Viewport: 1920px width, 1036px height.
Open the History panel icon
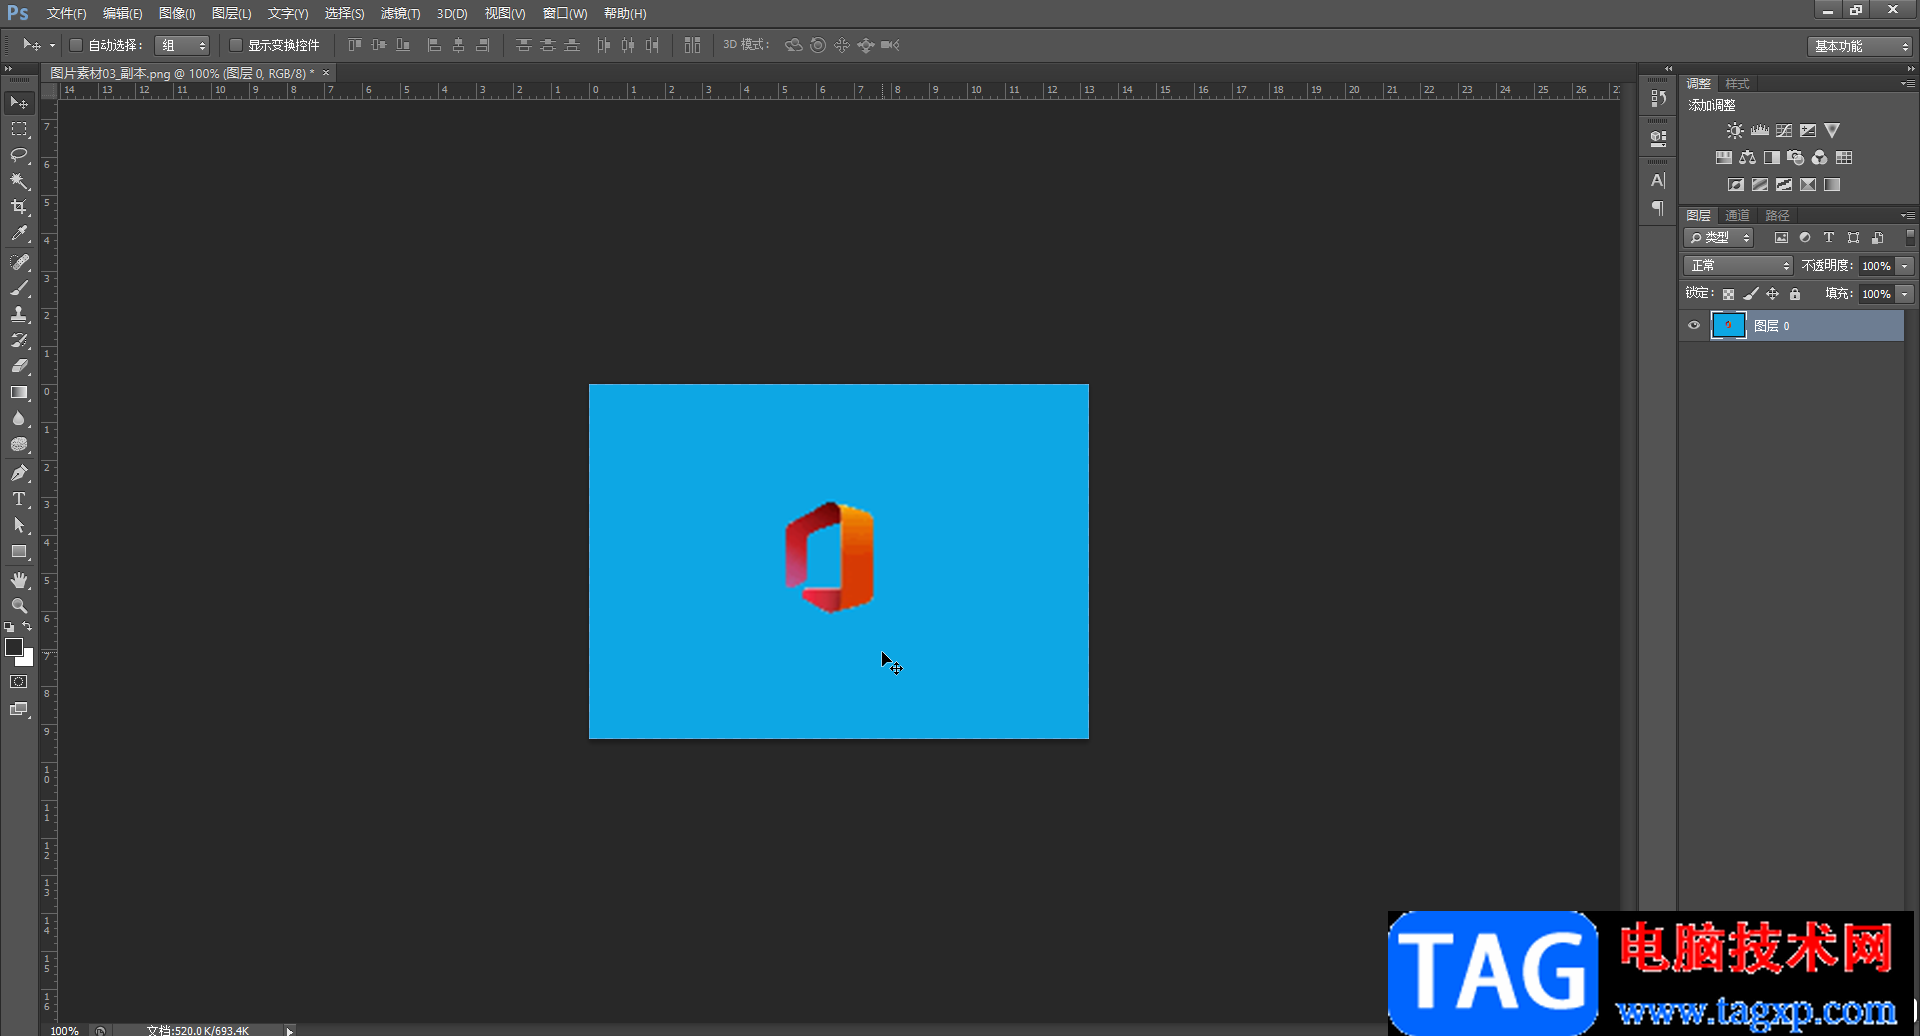coord(1658,99)
